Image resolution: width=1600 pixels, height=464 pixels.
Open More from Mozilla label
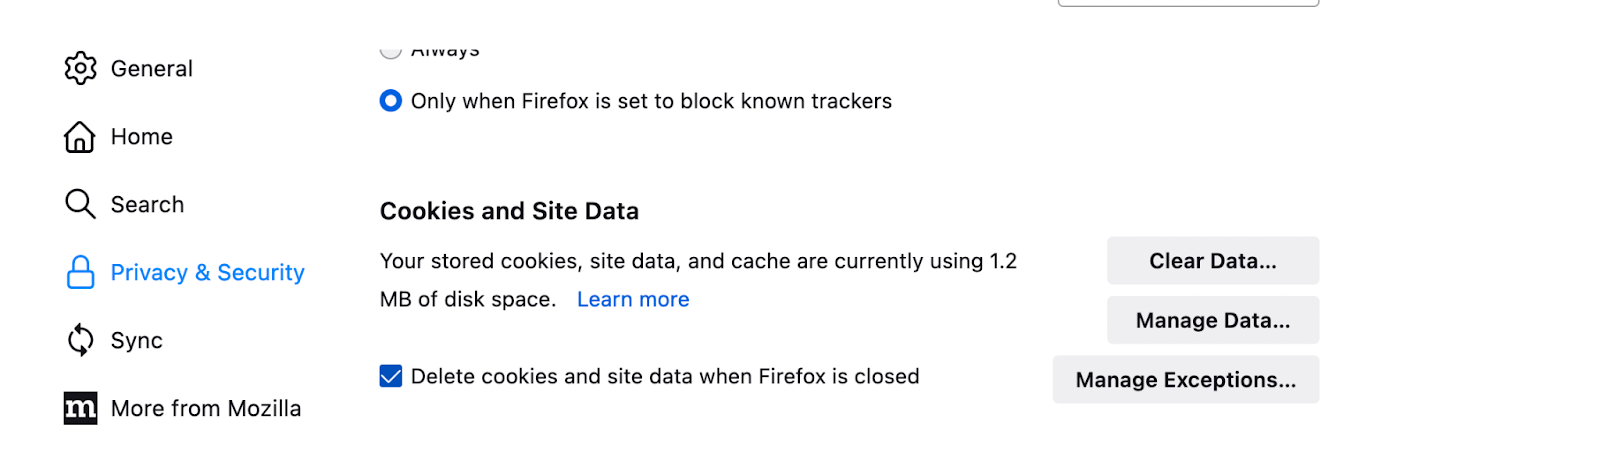(206, 408)
